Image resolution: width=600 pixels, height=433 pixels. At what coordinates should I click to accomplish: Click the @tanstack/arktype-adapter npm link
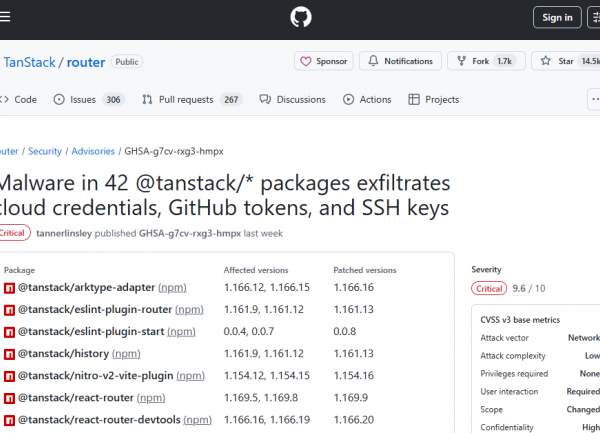pos(172,287)
